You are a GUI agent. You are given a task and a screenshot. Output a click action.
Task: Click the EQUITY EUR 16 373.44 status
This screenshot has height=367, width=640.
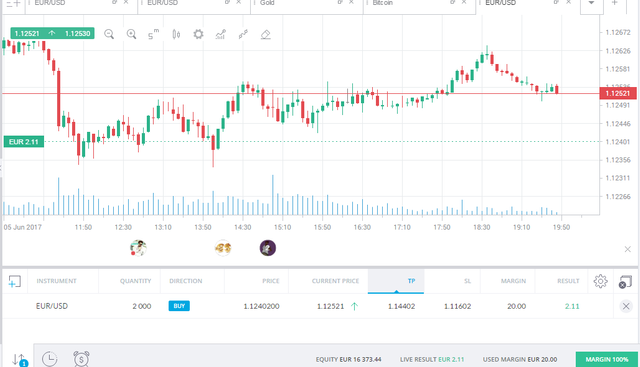coord(348,360)
